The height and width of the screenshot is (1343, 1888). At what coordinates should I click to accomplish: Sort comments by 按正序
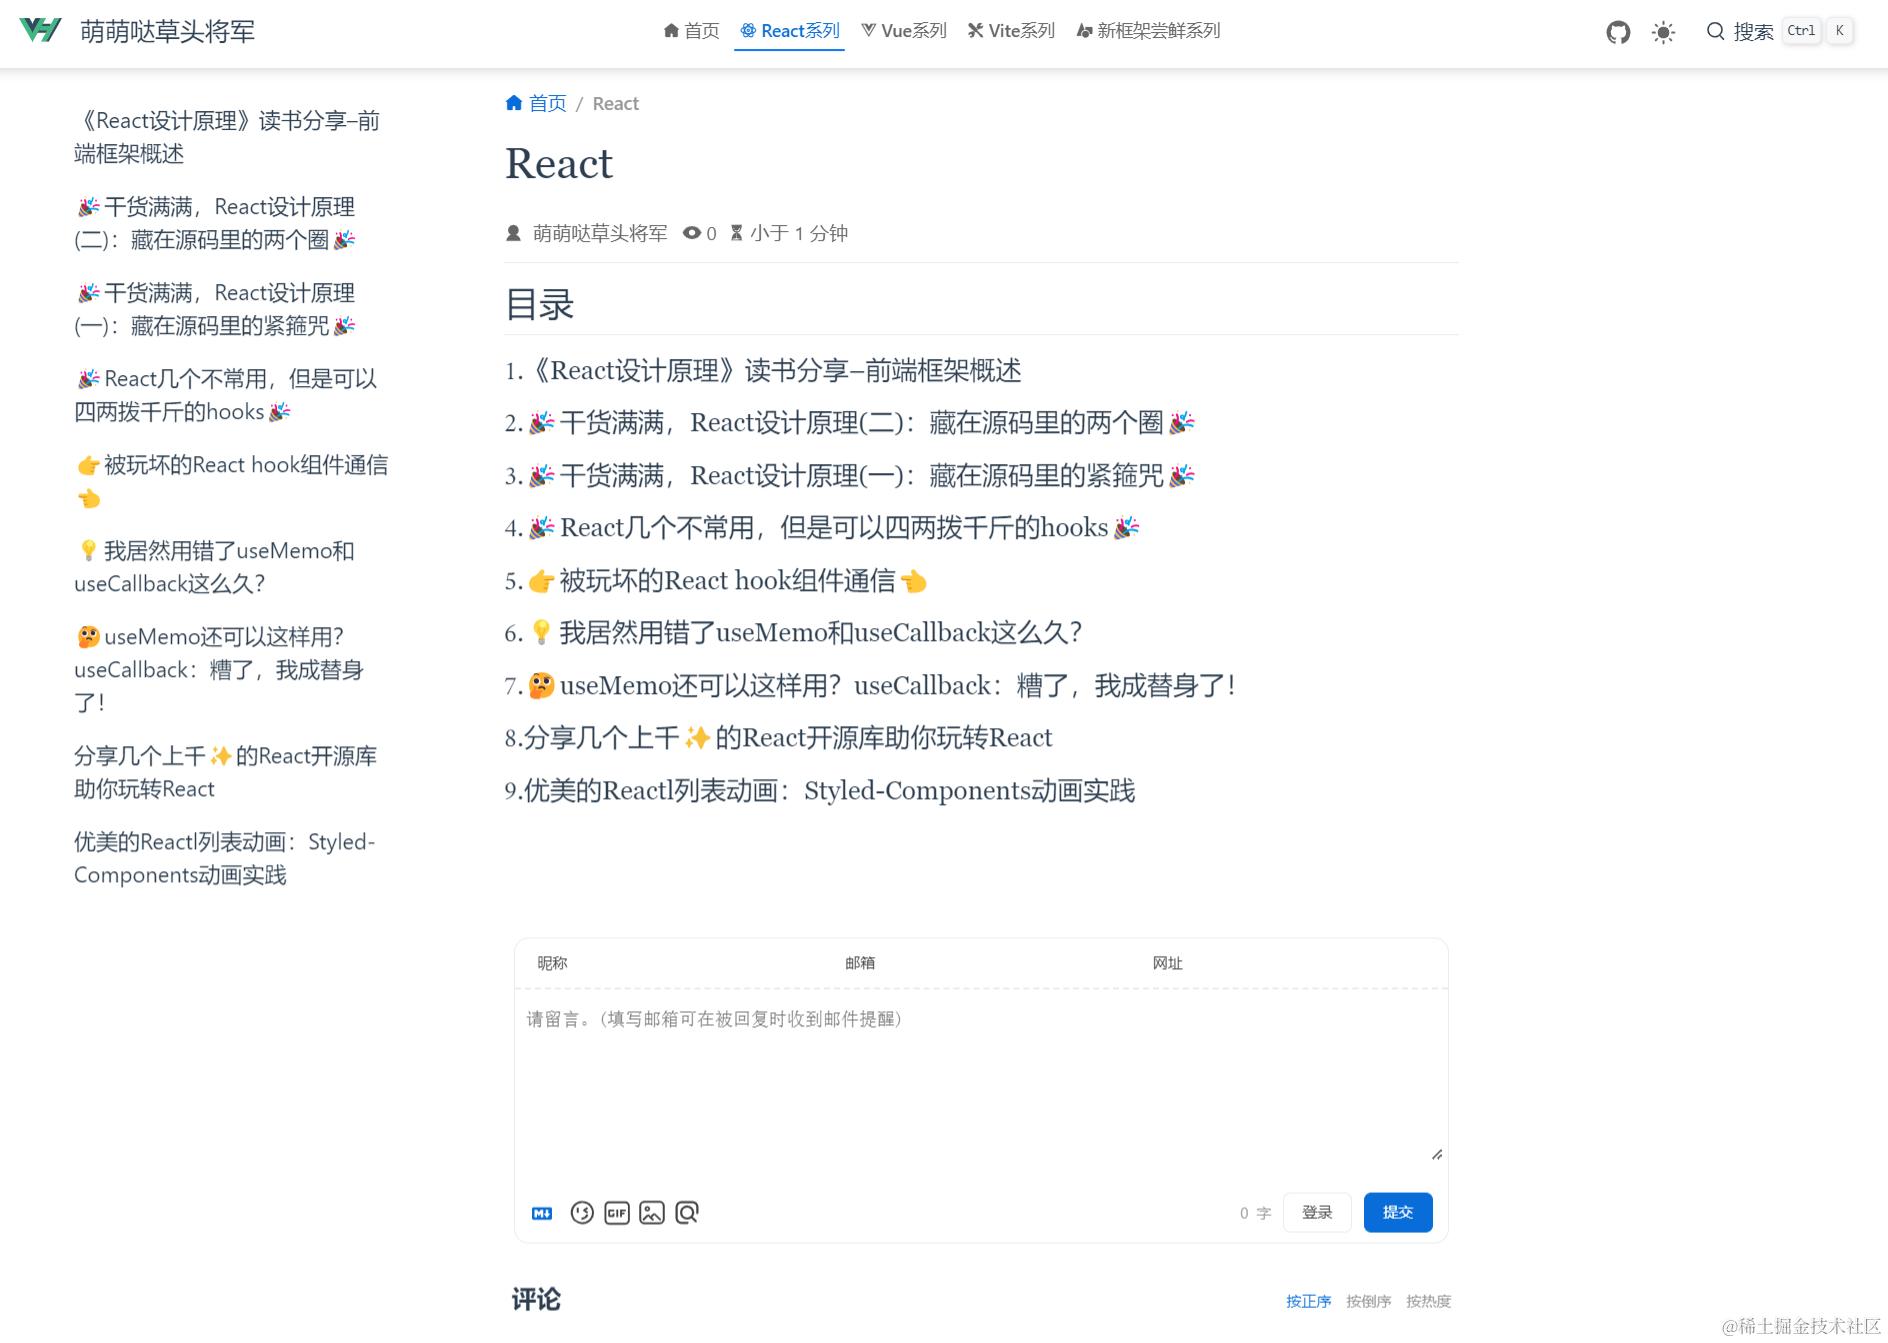click(x=1308, y=1301)
